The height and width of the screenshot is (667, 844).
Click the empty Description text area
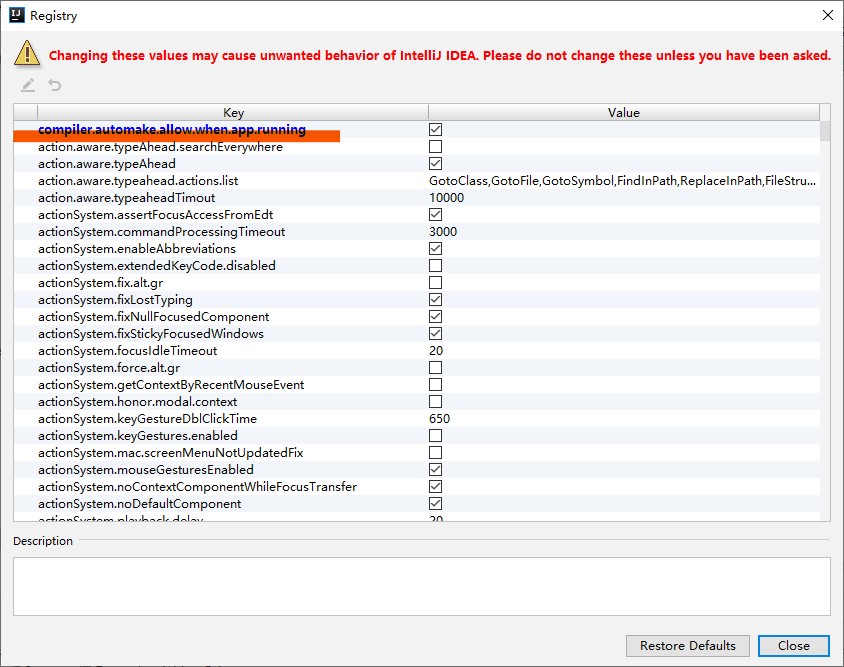(x=421, y=586)
